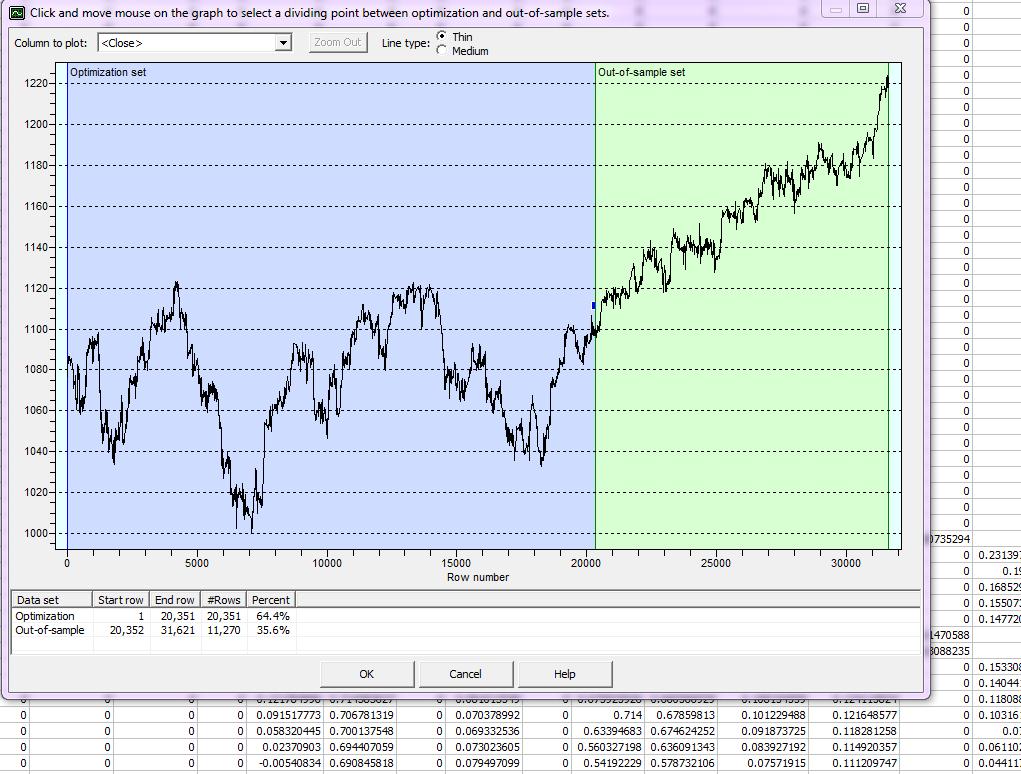Click the graph app icon in title bar

[x=17, y=12]
